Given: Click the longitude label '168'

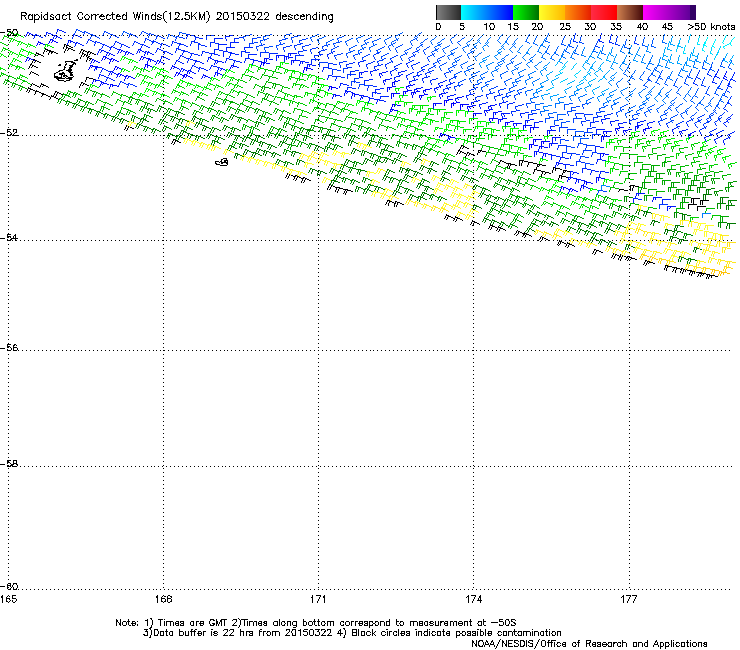Looking at the screenshot, I should (x=163, y=599).
